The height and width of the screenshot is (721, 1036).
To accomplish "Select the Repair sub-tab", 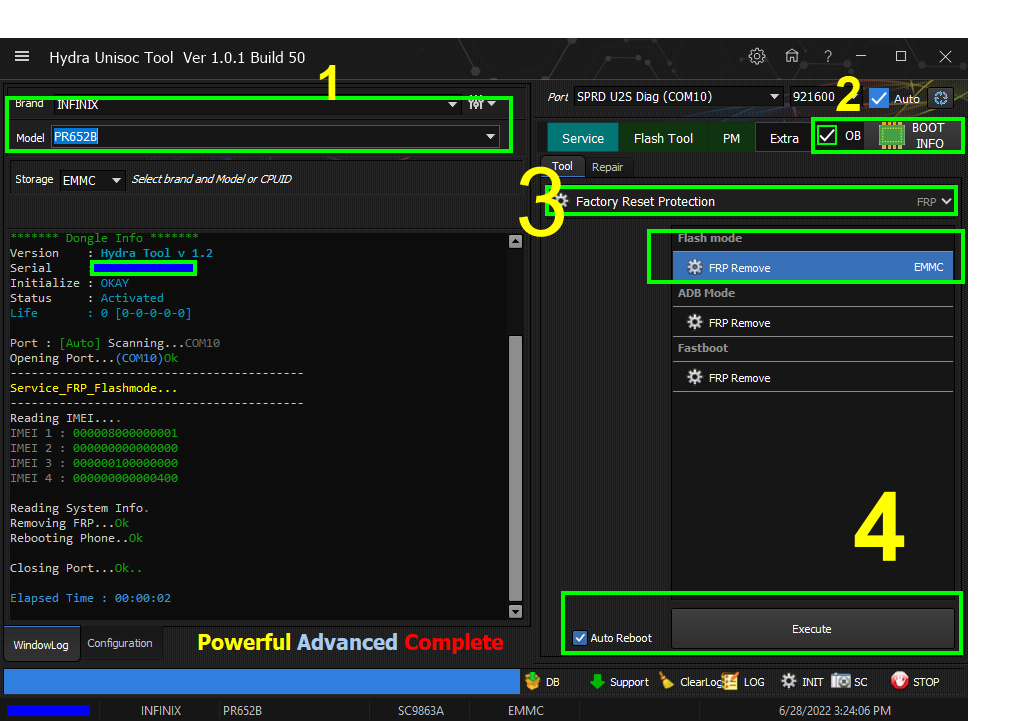I will (x=607, y=167).
